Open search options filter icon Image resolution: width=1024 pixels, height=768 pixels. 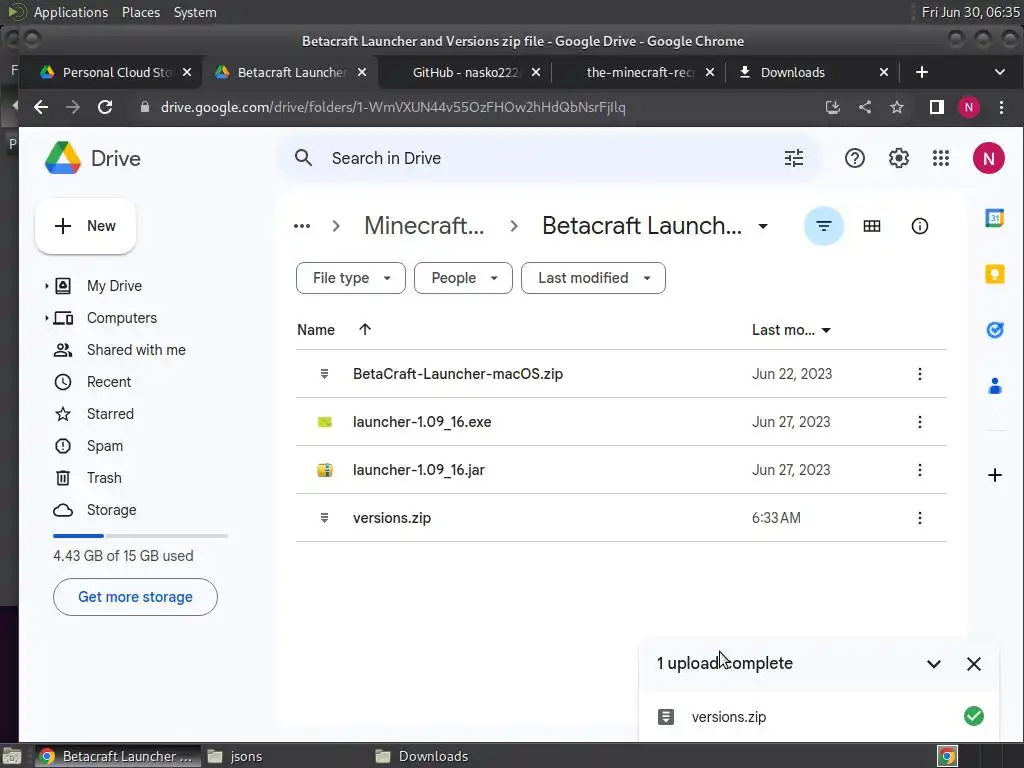coord(793,158)
